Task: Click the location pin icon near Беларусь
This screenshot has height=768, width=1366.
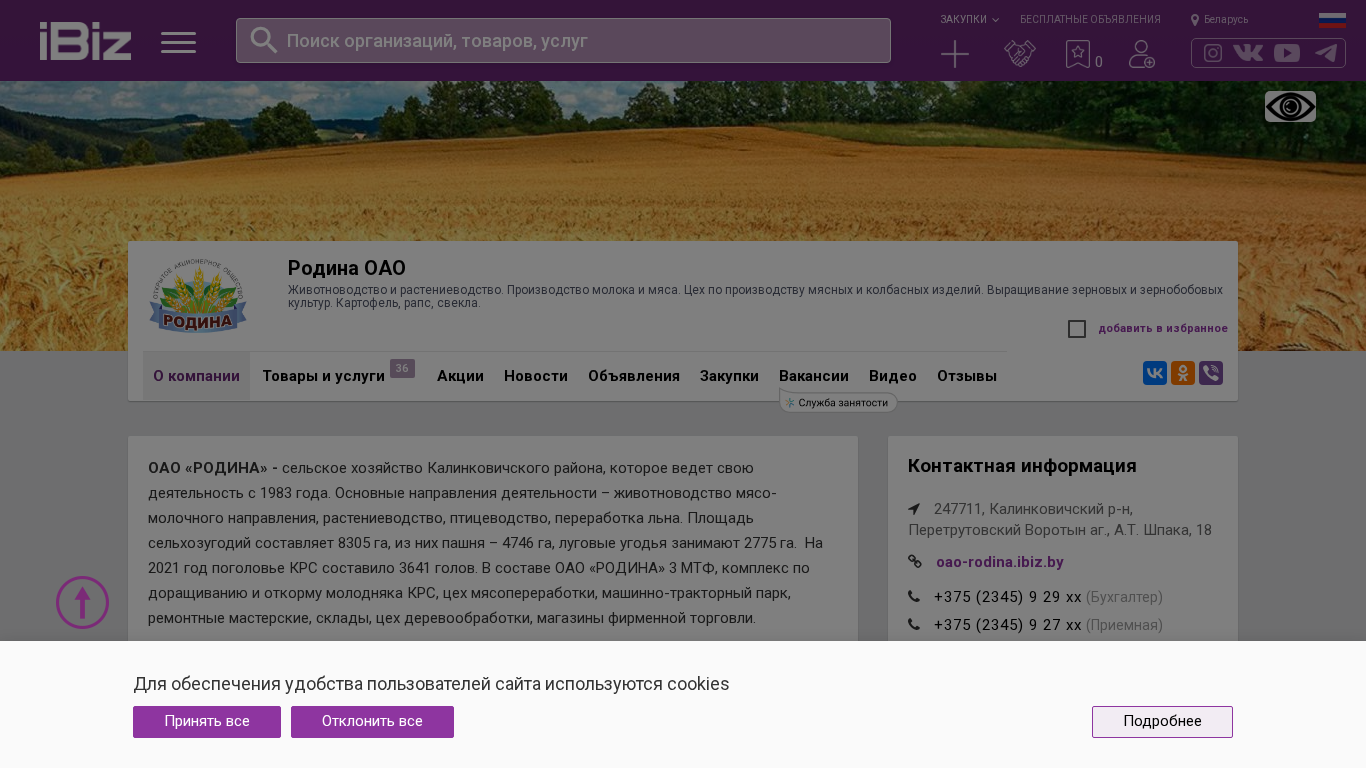Action: pos(1195,20)
